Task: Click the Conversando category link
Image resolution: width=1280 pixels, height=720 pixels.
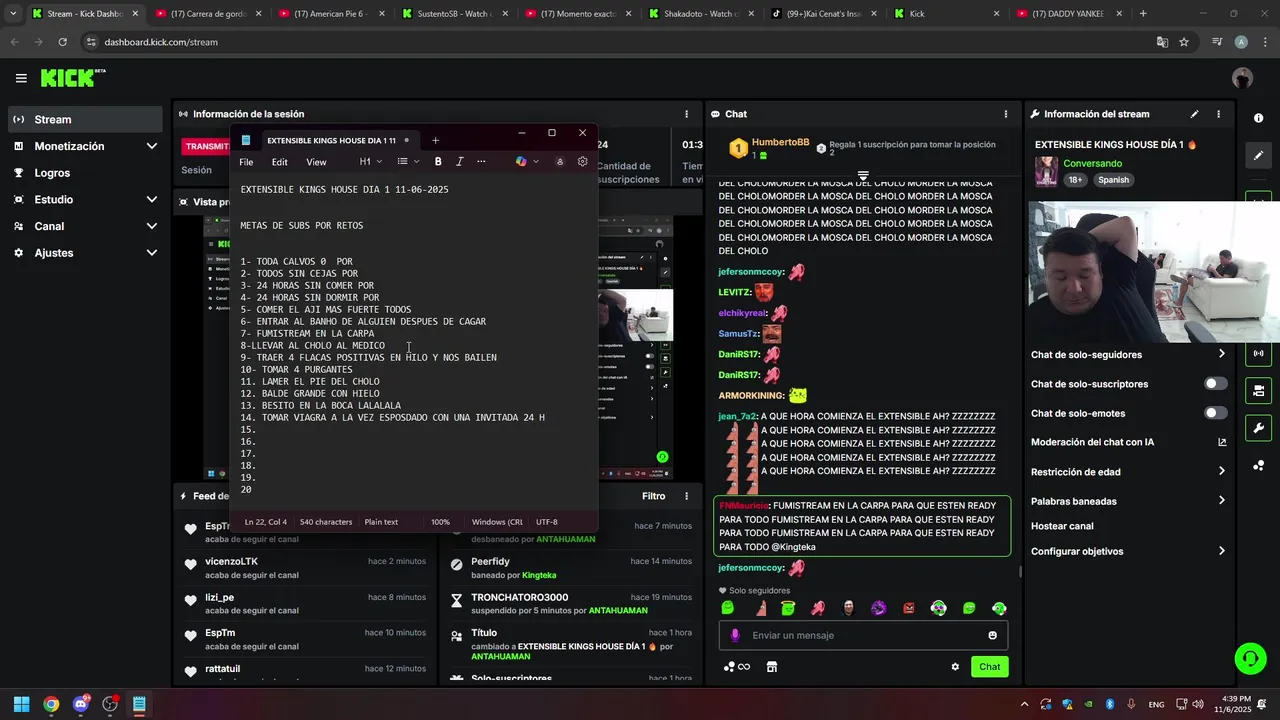Action: click(x=1092, y=163)
